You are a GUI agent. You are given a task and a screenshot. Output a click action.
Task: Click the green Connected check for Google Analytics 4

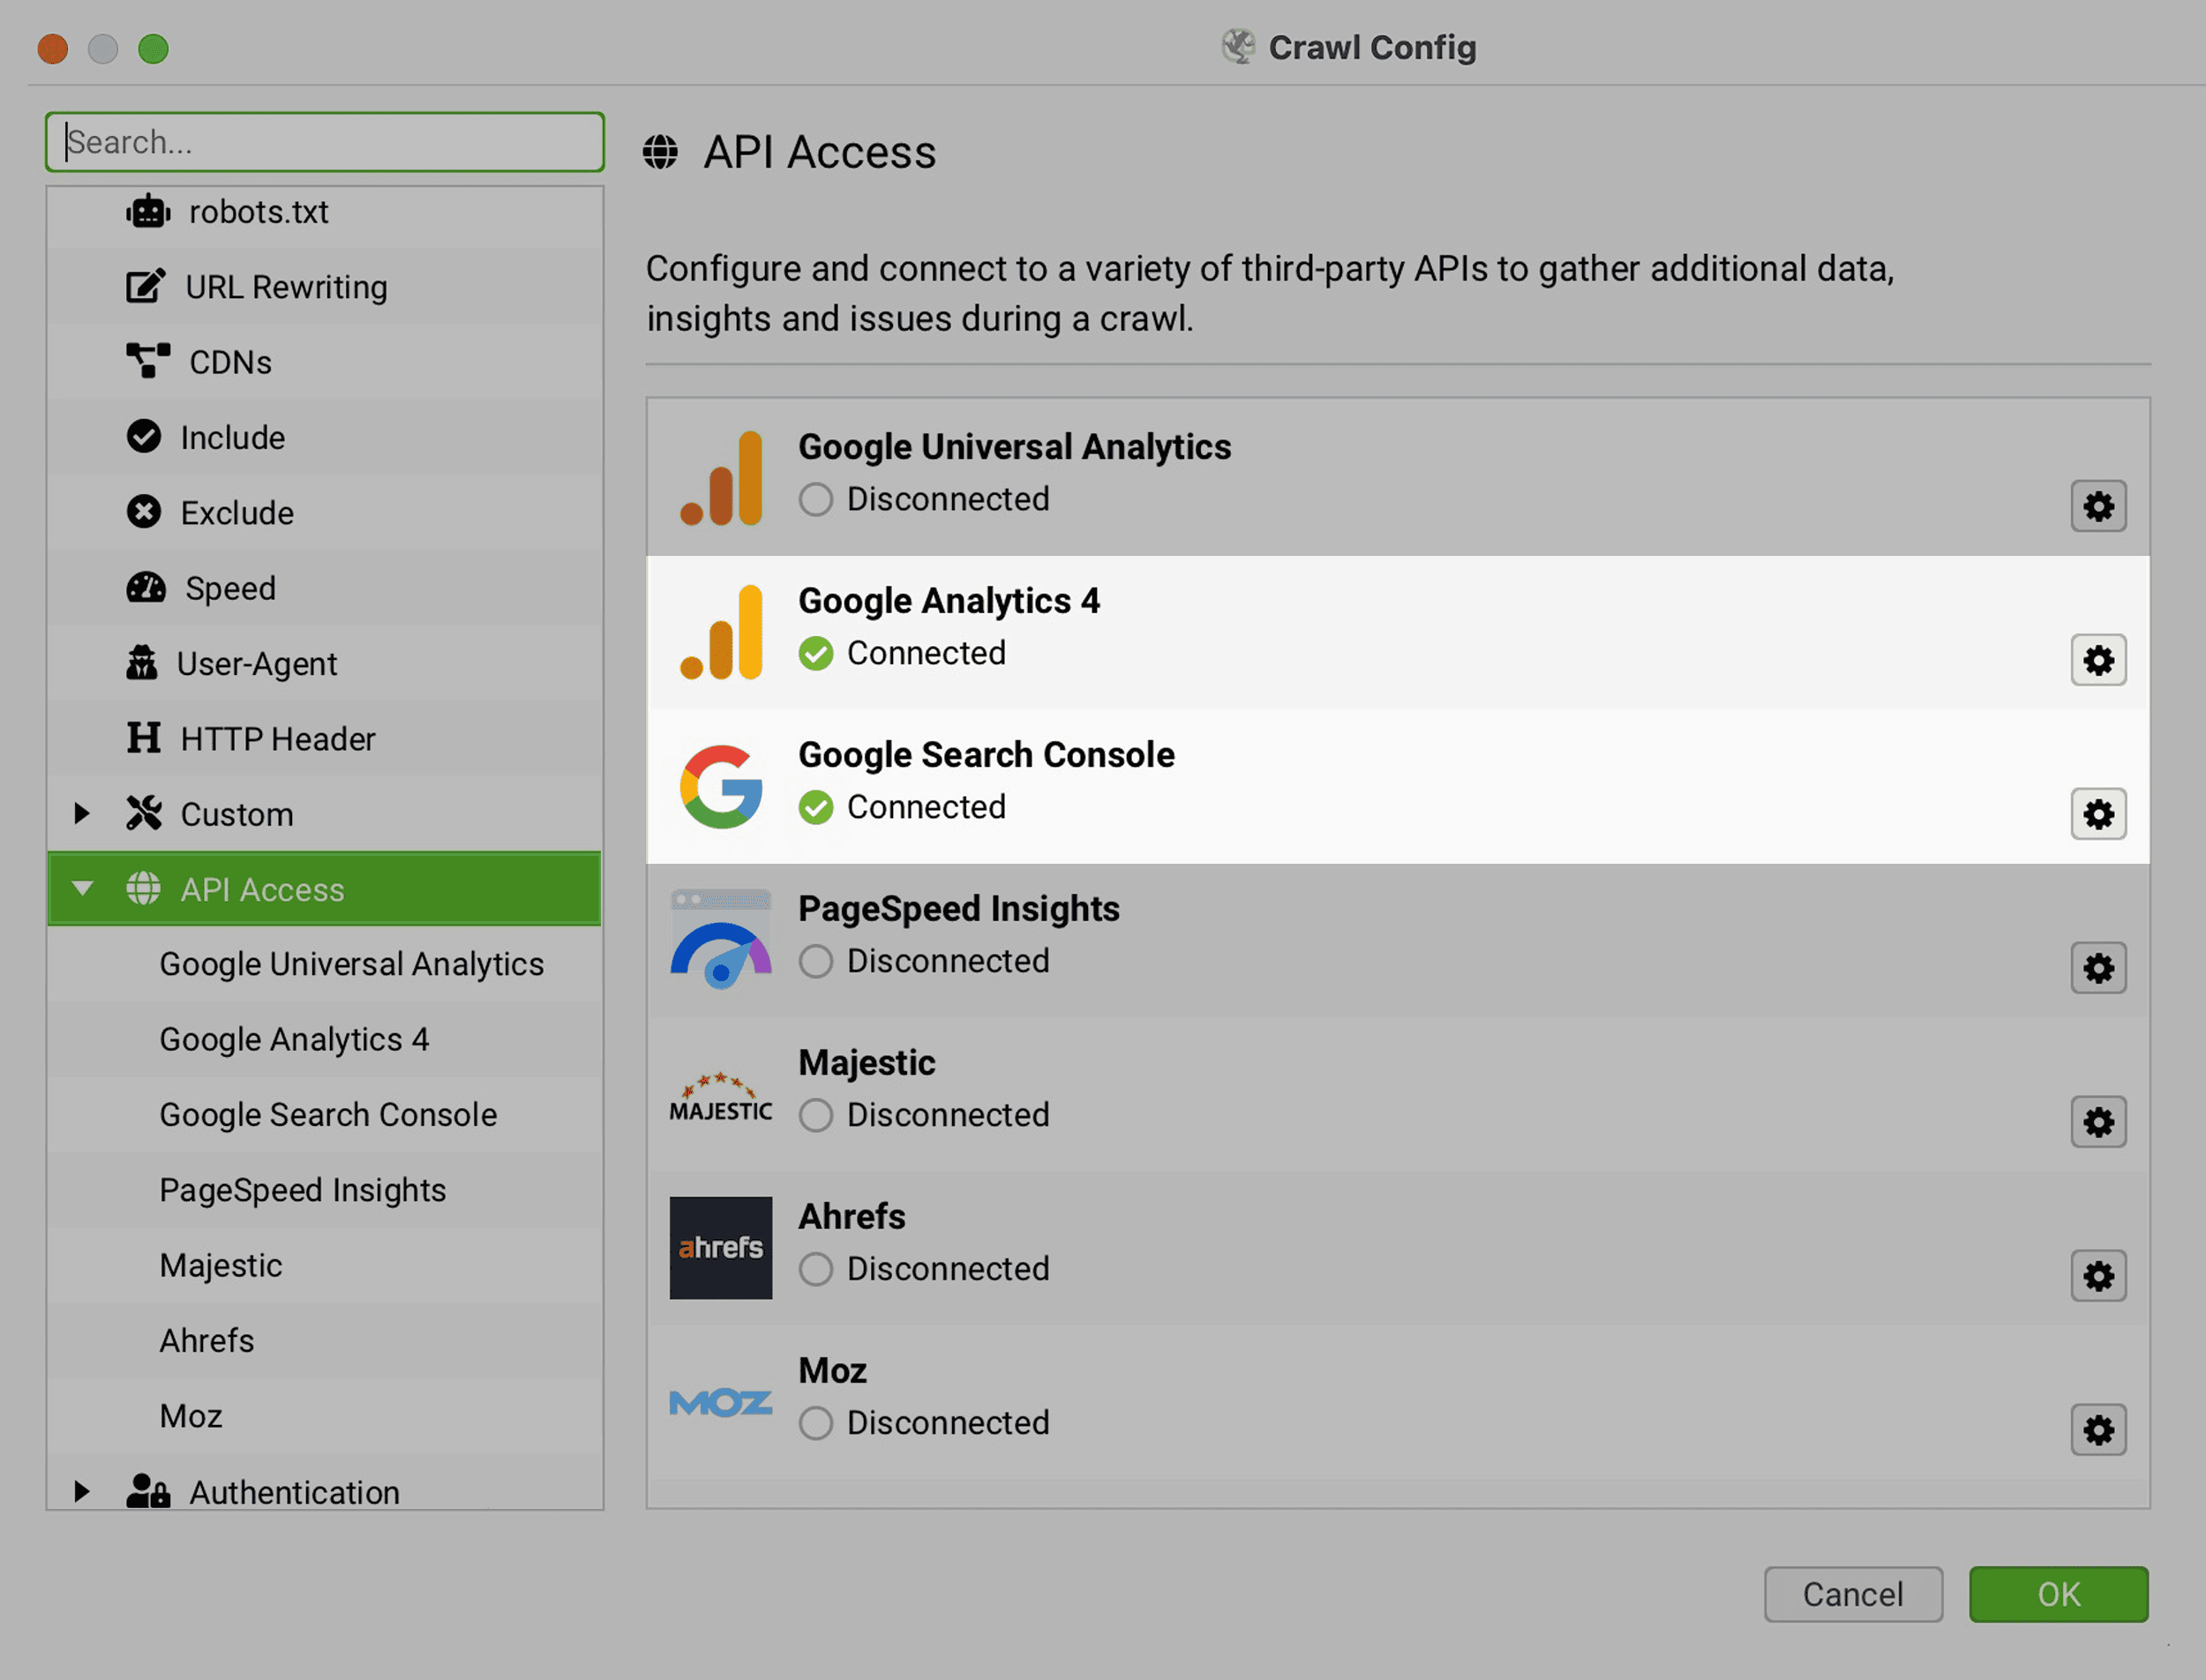pos(816,653)
